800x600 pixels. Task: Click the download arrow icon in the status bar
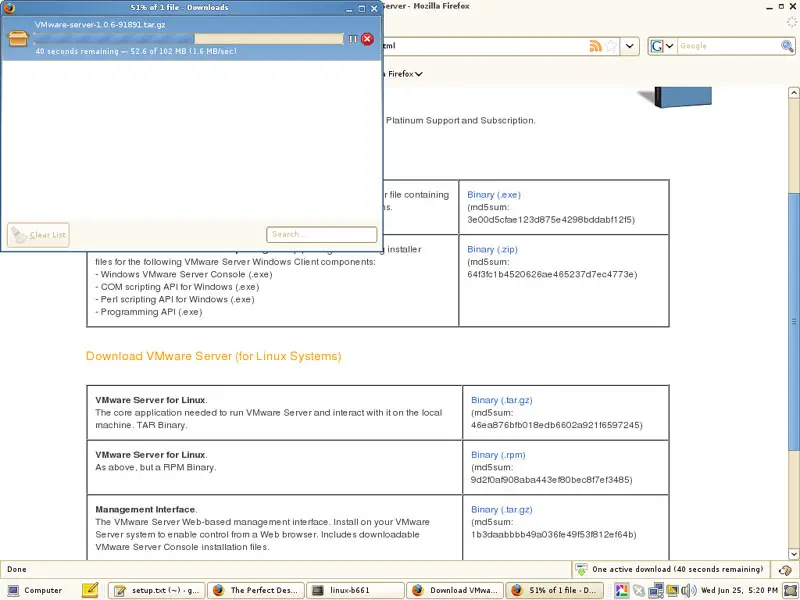(581, 569)
